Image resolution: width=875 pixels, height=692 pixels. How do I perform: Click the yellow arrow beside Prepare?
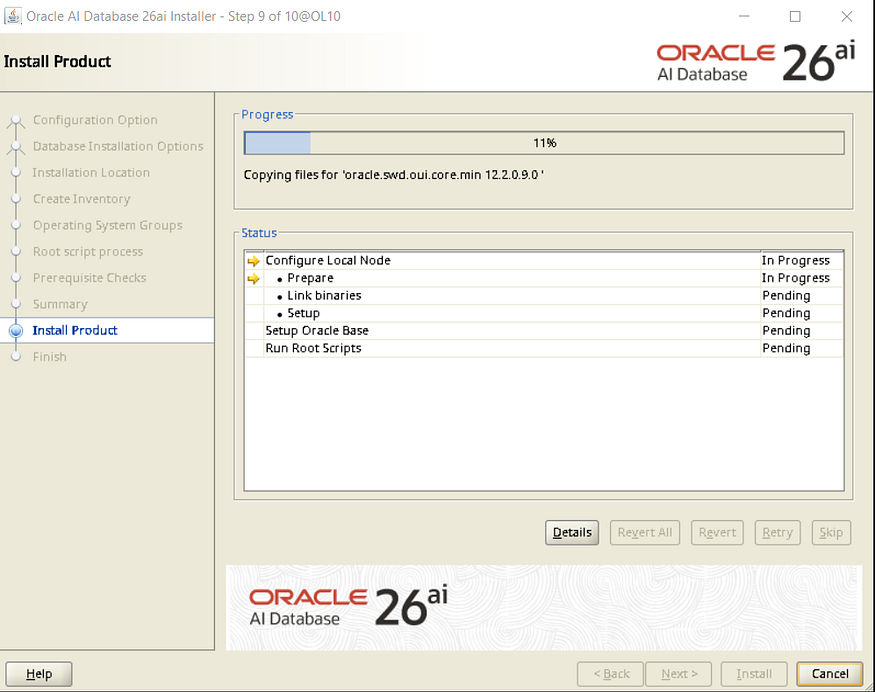pos(253,278)
